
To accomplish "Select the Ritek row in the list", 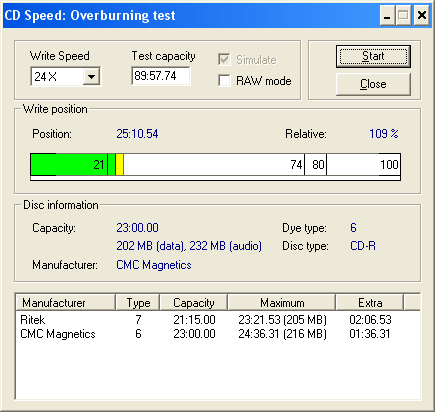I will (x=217, y=320).
